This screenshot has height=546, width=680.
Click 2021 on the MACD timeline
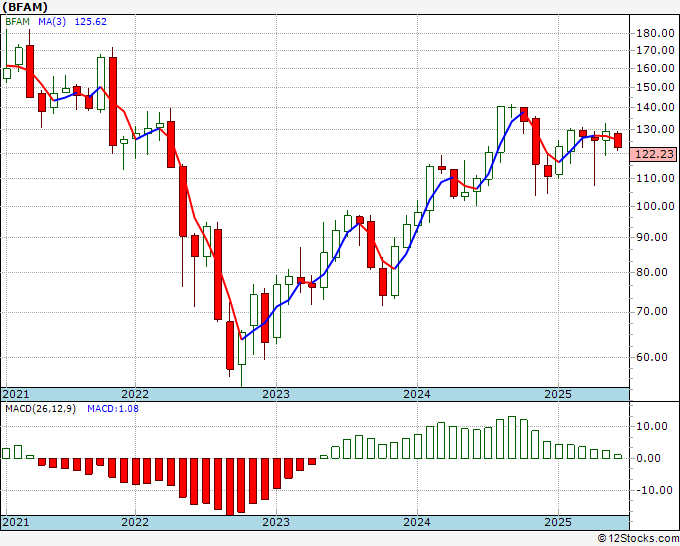16,522
